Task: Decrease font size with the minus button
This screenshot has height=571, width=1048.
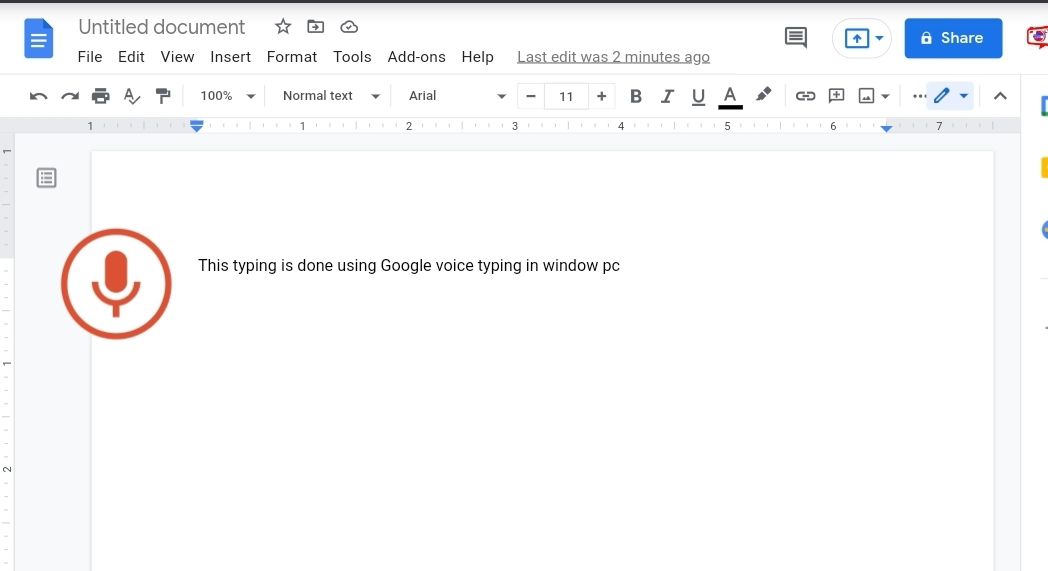Action: click(x=531, y=96)
